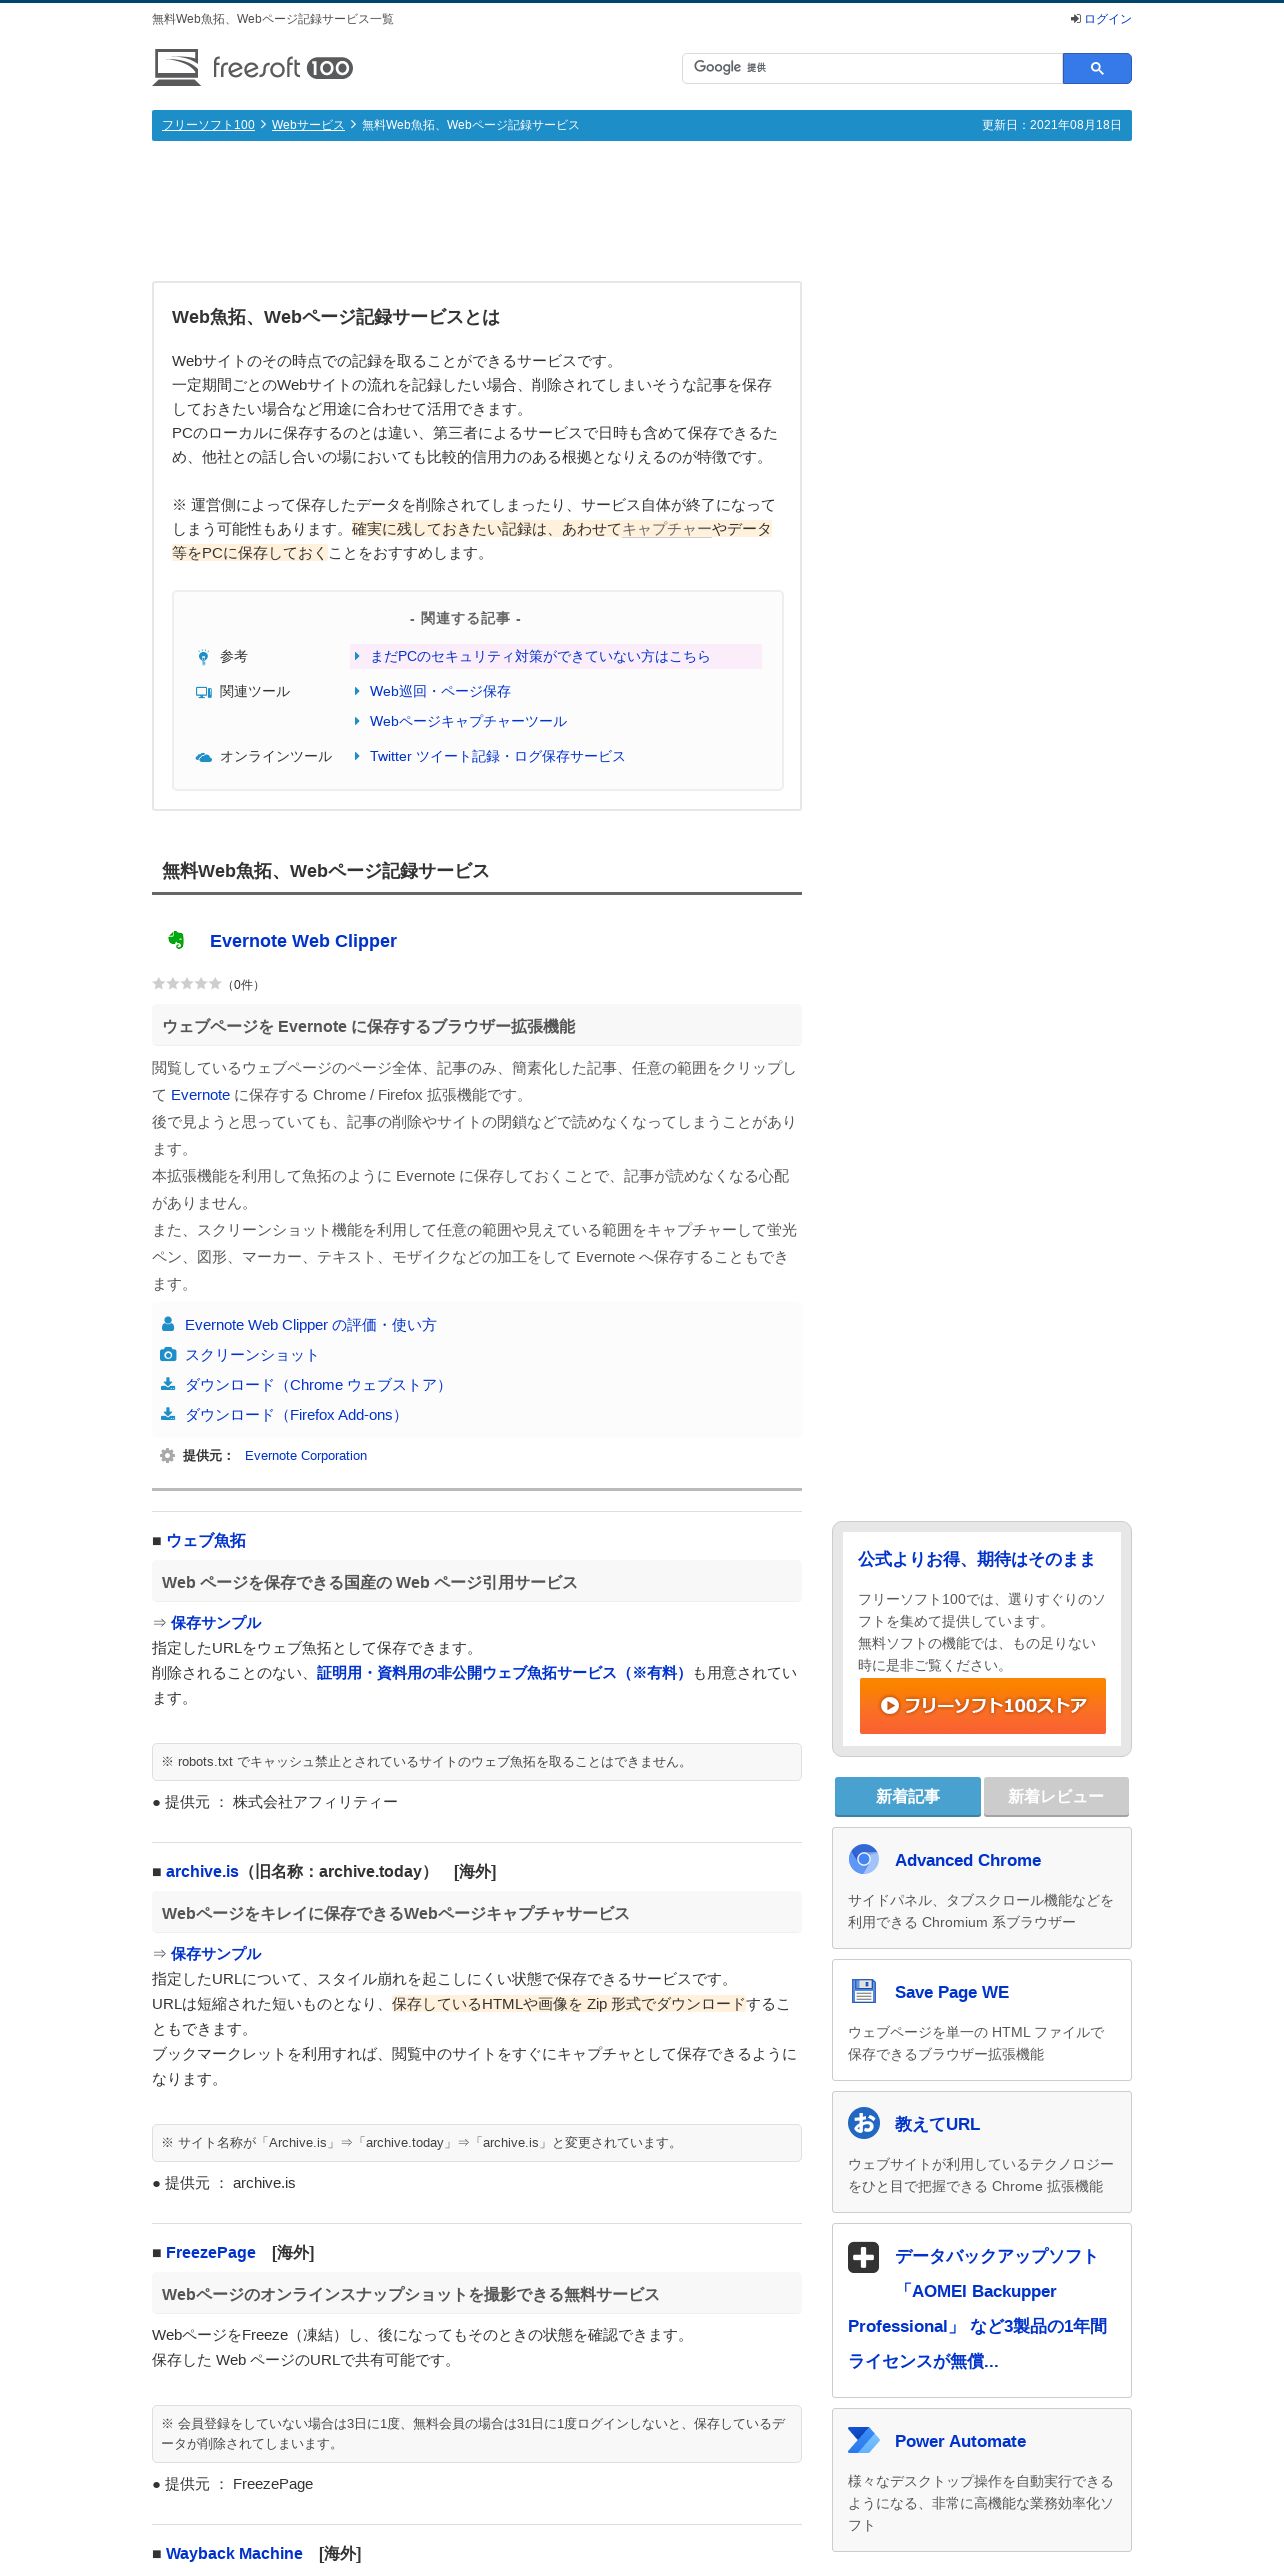The height and width of the screenshot is (2568, 1284).
Task: Open archive.is heading link
Action: click(202, 1872)
